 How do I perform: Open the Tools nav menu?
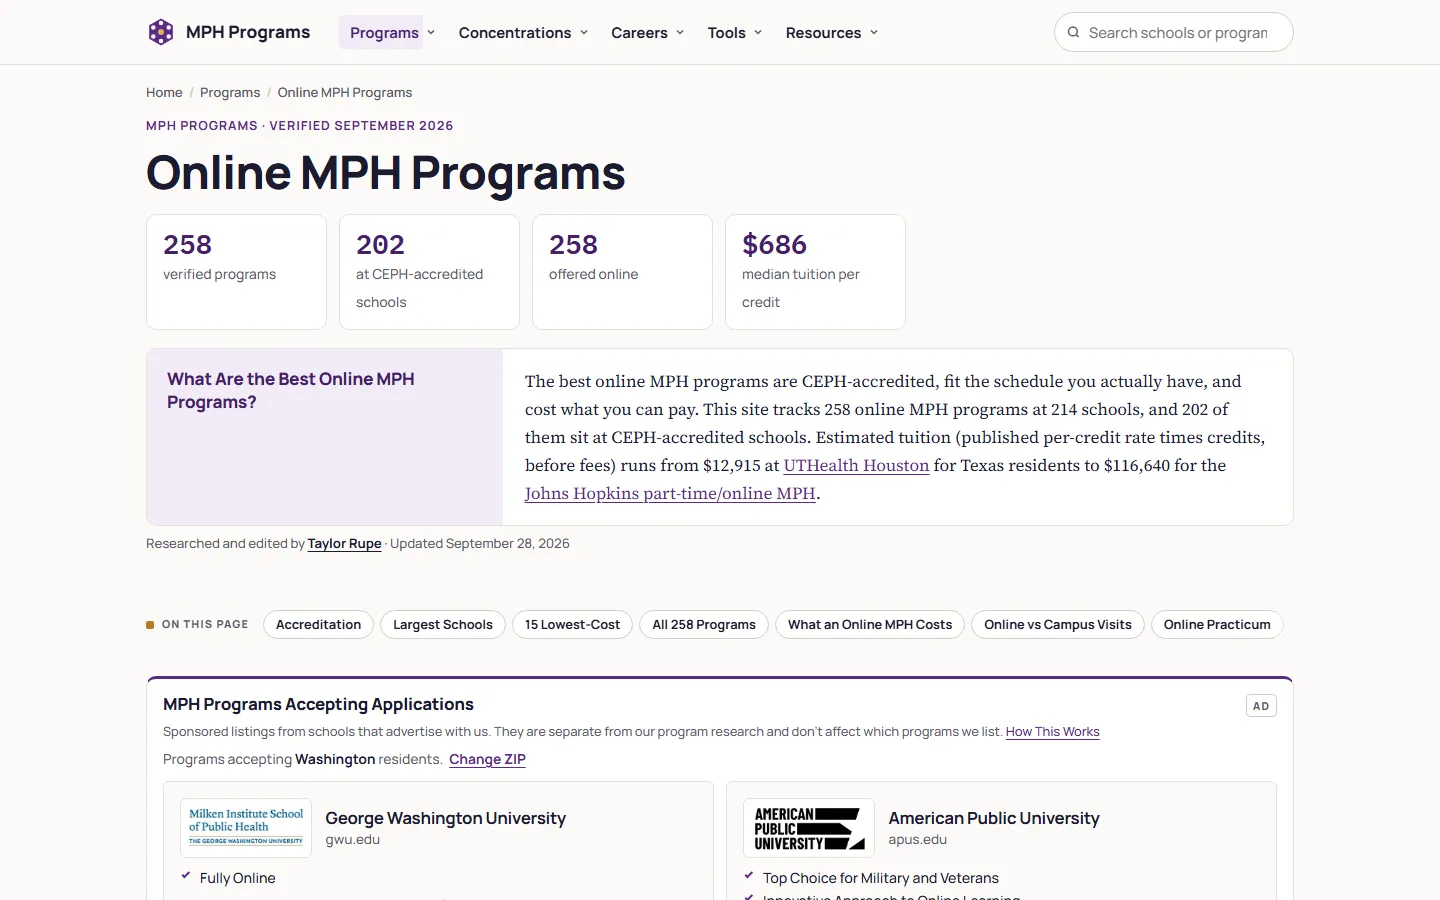(726, 33)
